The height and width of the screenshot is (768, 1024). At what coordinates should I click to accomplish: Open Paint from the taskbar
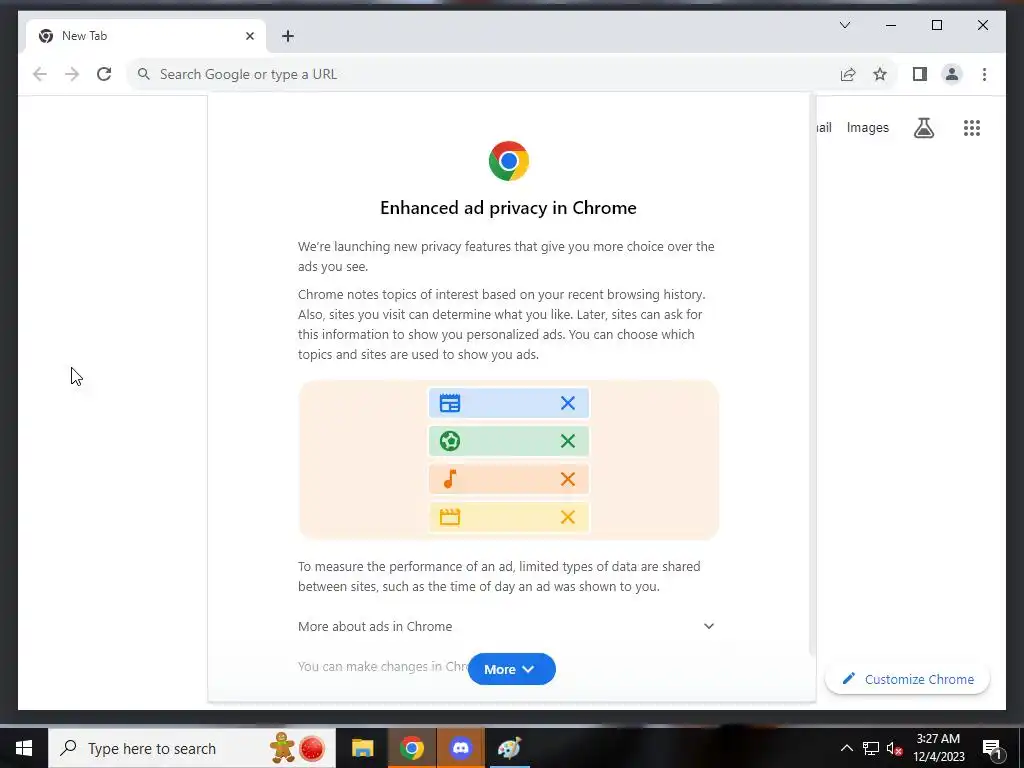(509, 748)
